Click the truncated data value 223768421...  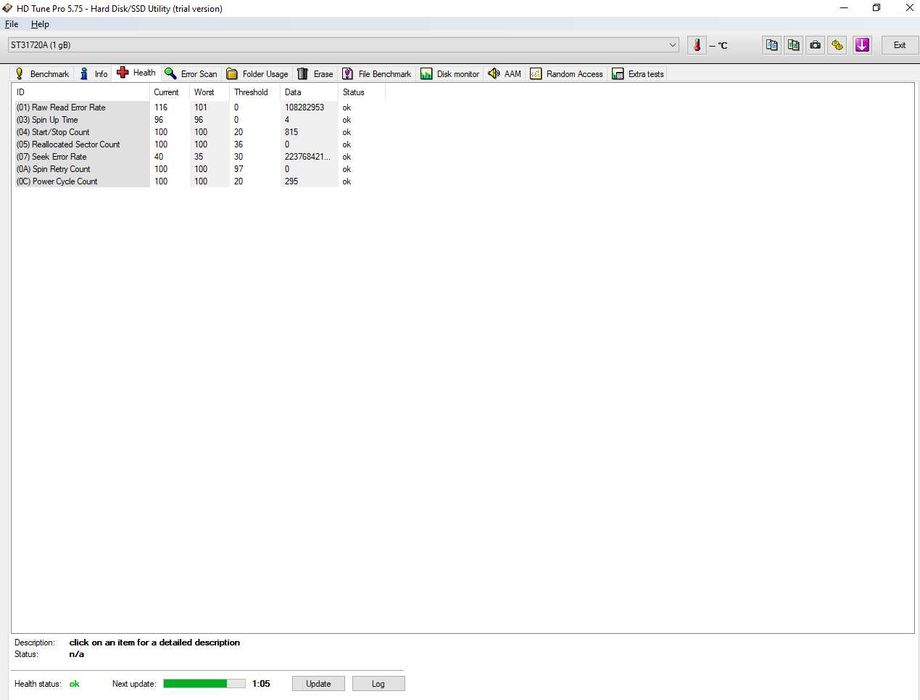coord(307,157)
